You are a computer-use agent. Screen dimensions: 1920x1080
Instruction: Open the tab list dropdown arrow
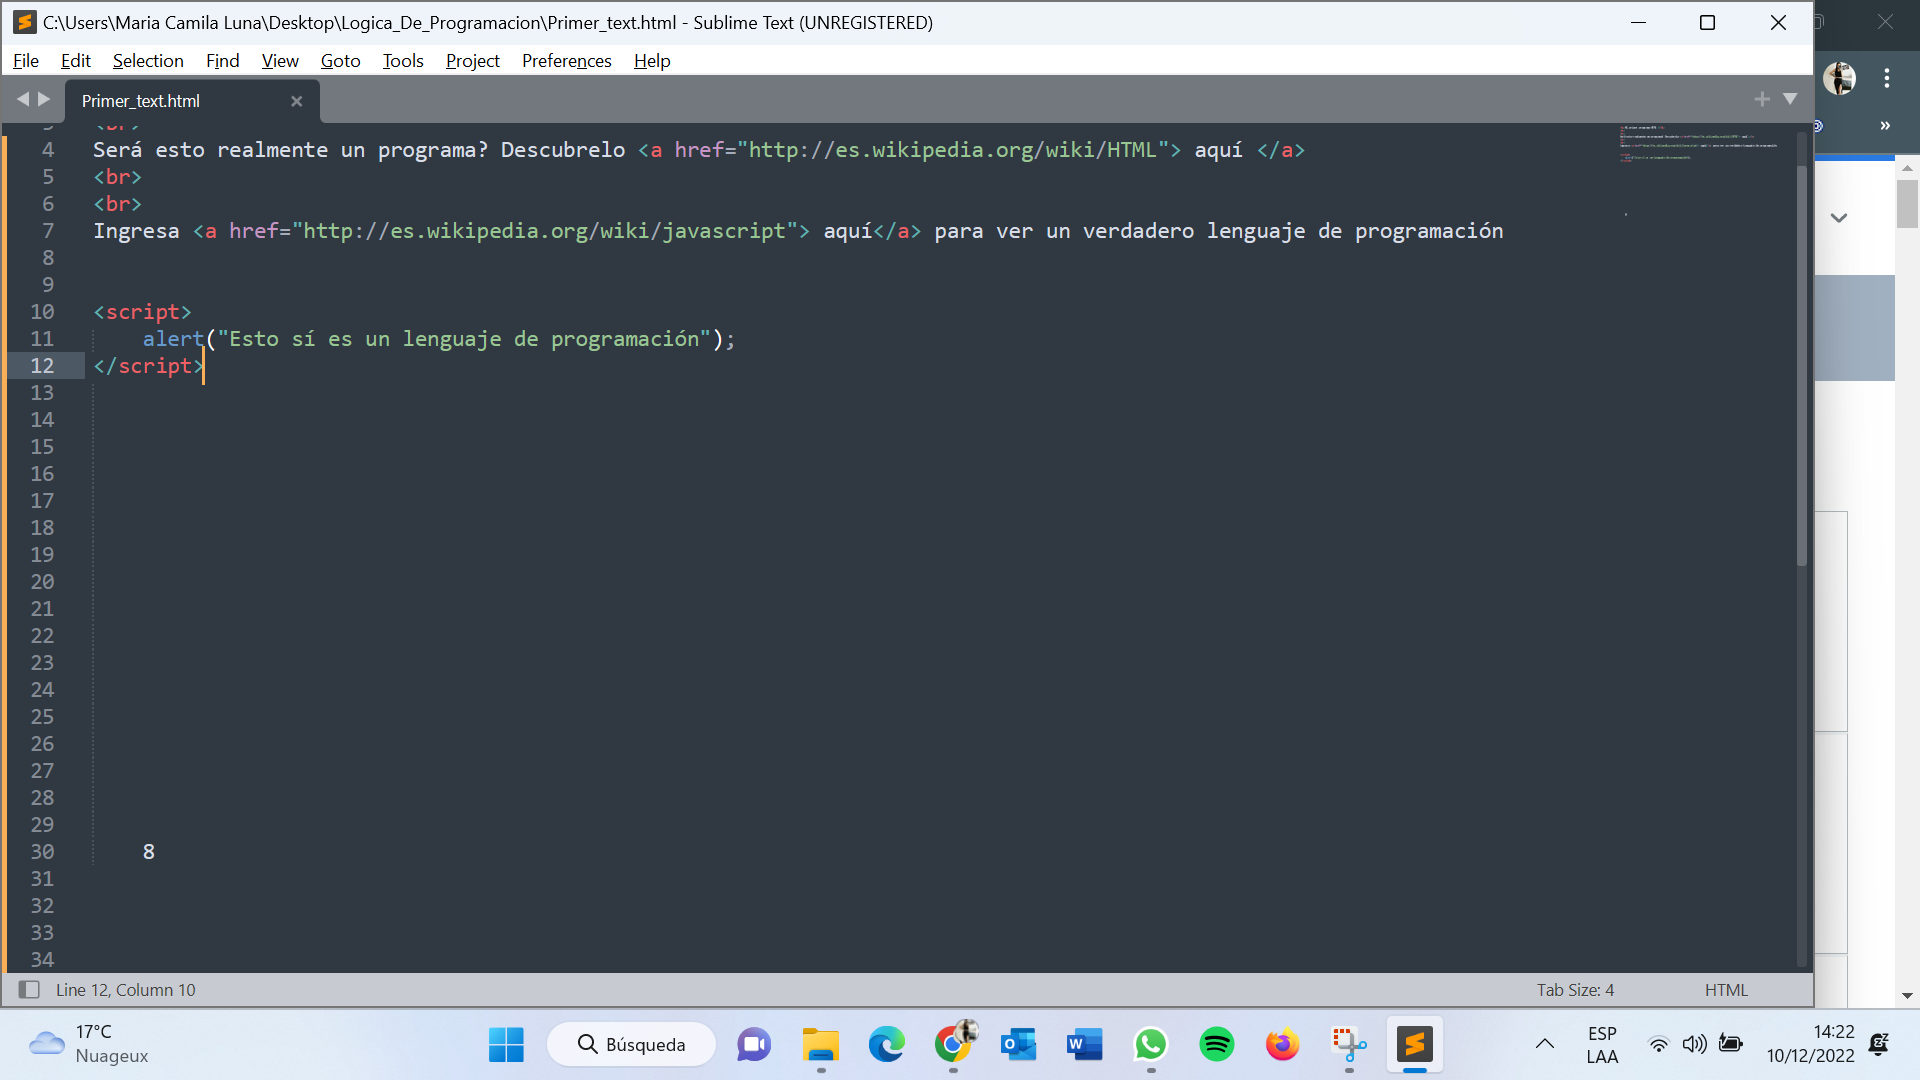pyautogui.click(x=1790, y=99)
